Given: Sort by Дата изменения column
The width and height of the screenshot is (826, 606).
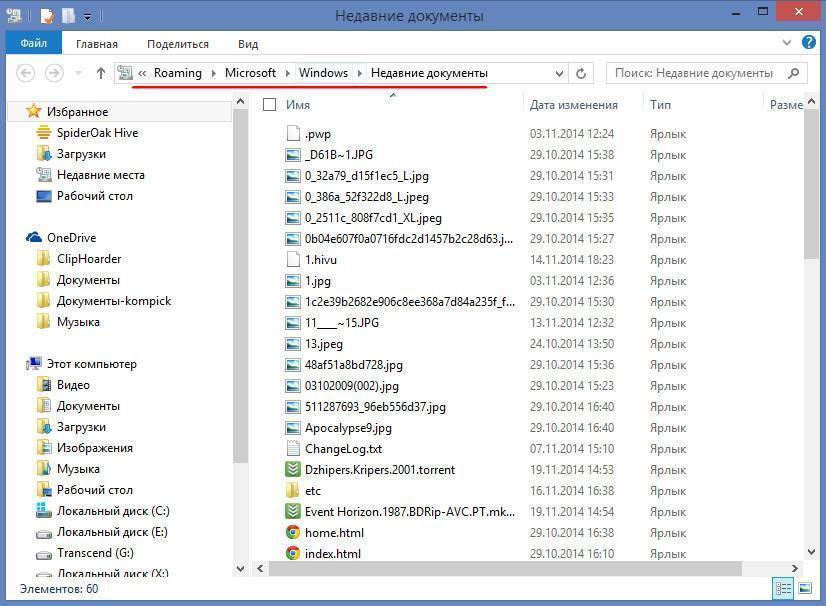Looking at the screenshot, I should coord(573,104).
